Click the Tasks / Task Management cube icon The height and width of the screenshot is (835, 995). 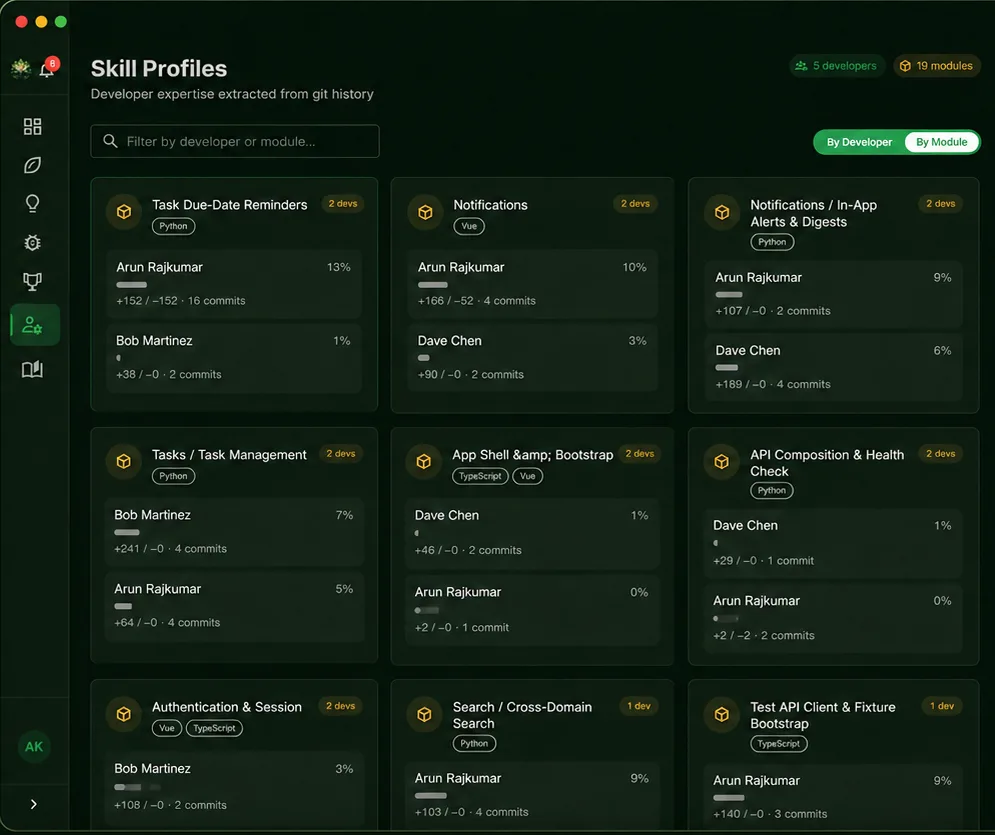tap(124, 461)
